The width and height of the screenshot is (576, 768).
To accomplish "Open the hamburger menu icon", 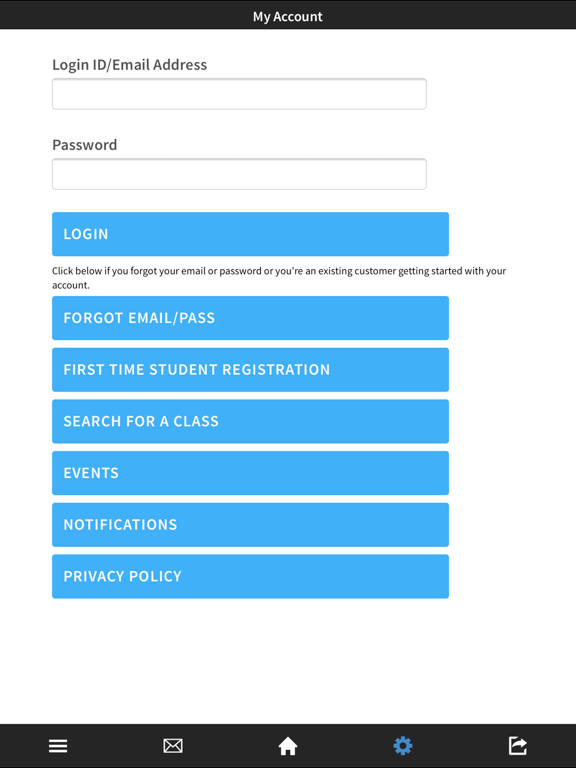I will [x=58, y=746].
